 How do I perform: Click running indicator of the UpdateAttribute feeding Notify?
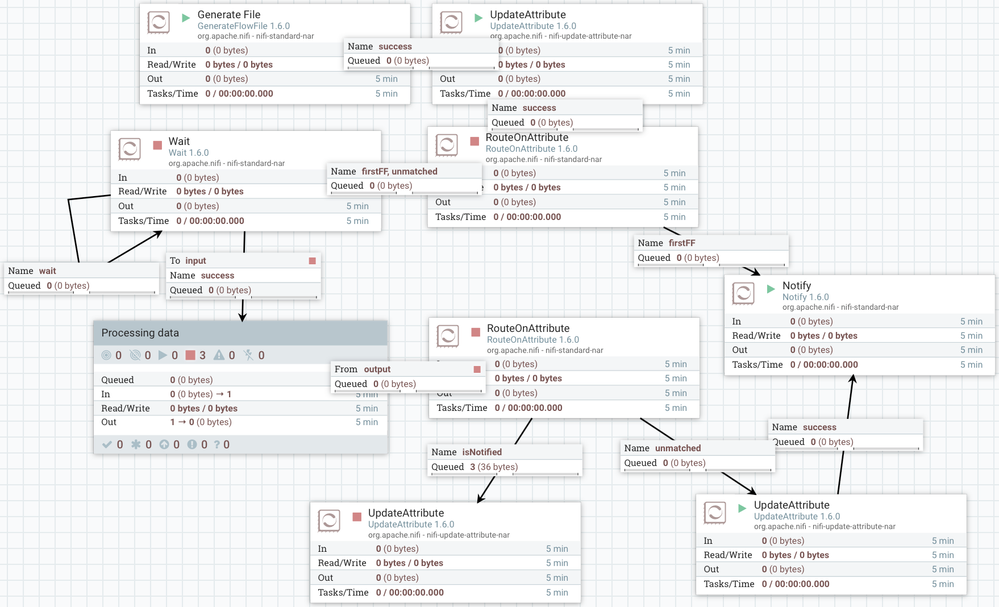[x=742, y=508]
